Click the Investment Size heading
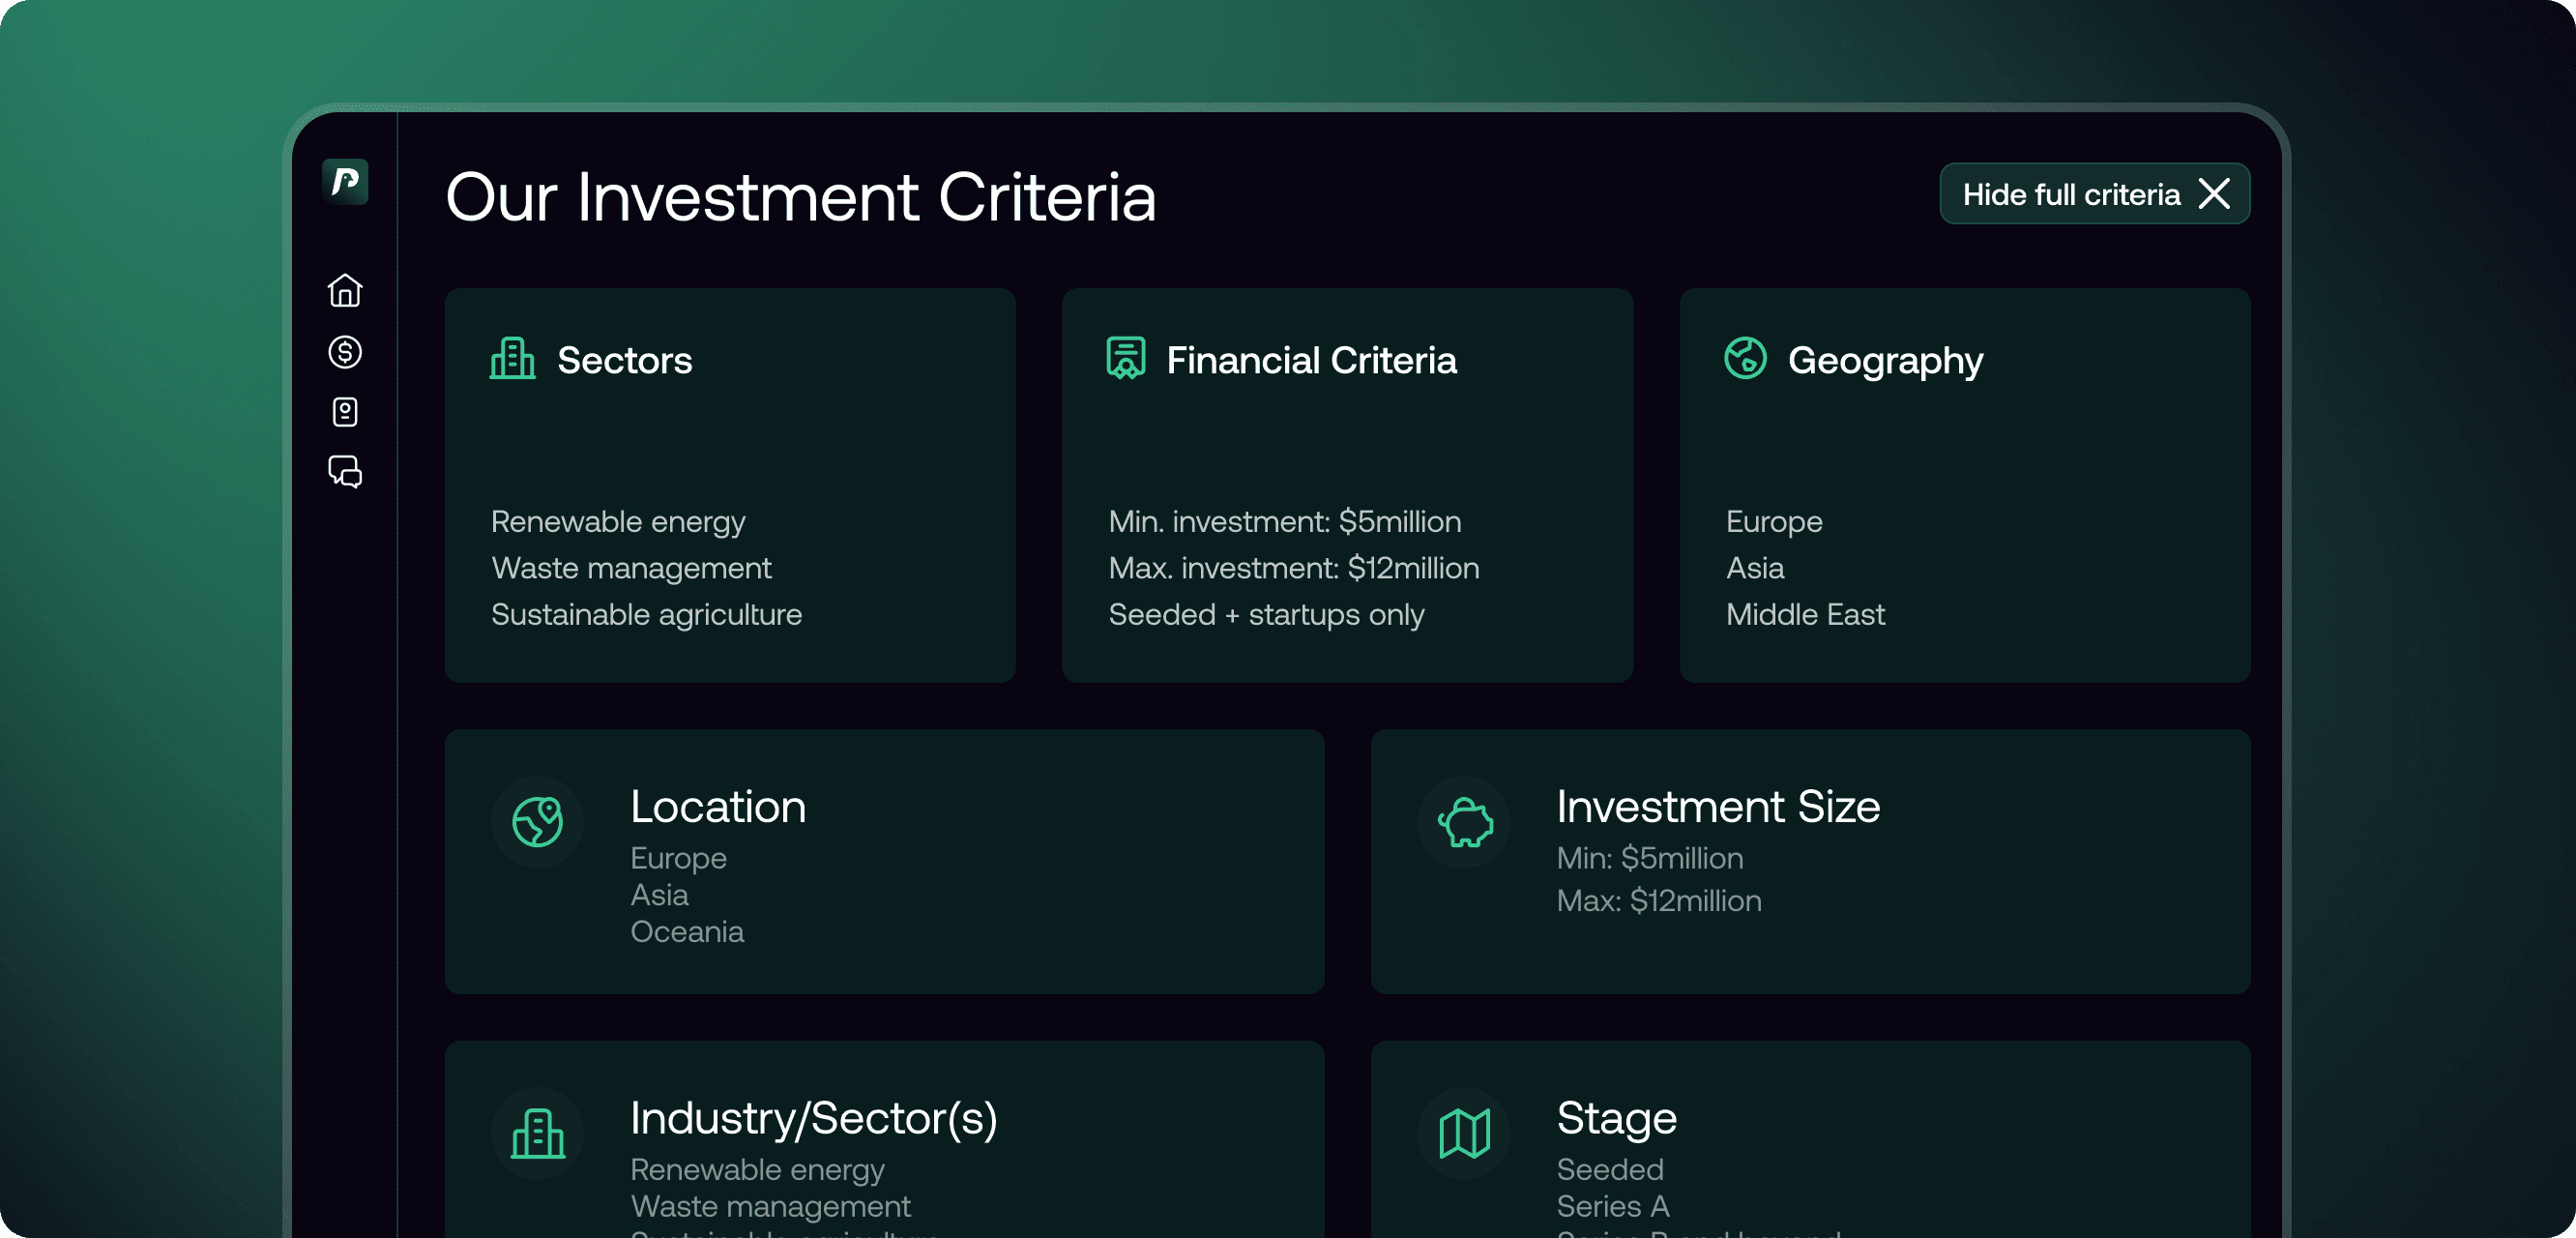This screenshot has width=2576, height=1238. (x=1719, y=806)
